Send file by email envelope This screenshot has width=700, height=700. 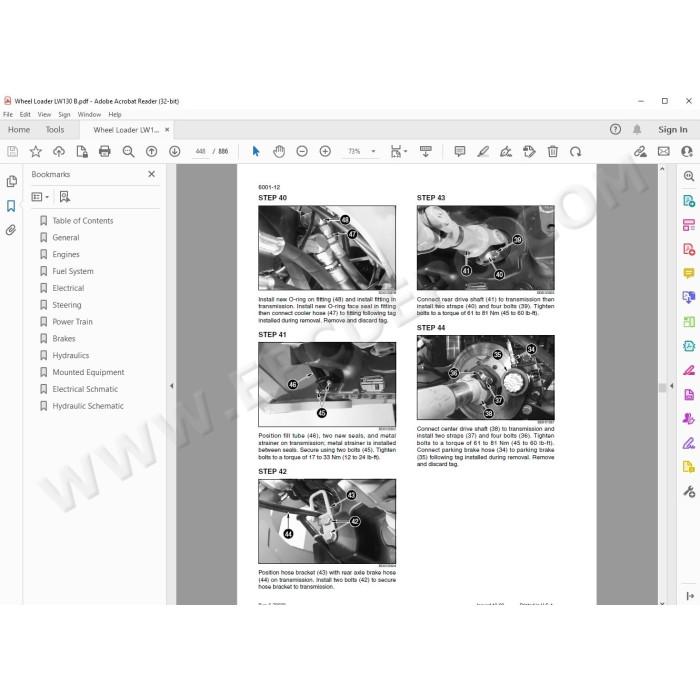coord(664,152)
